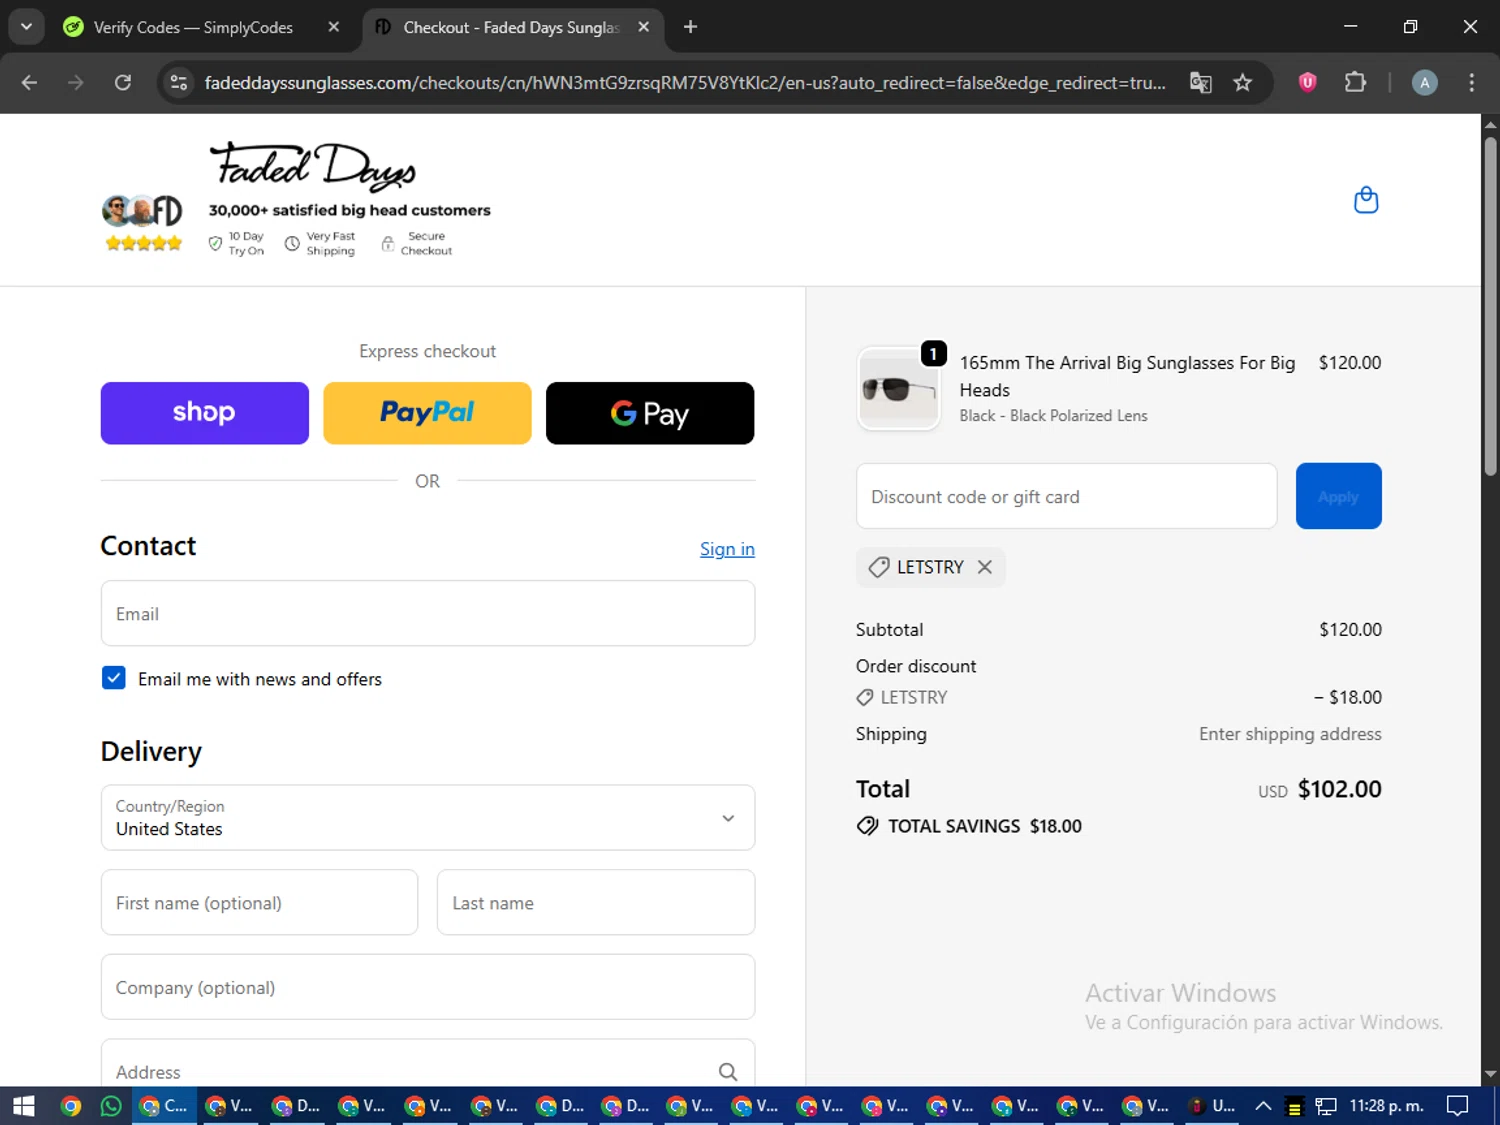The height and width of the screenshot is (1125, 1500).
Task: Expand the Country/Region dropdown
Action: coord(428,818)
